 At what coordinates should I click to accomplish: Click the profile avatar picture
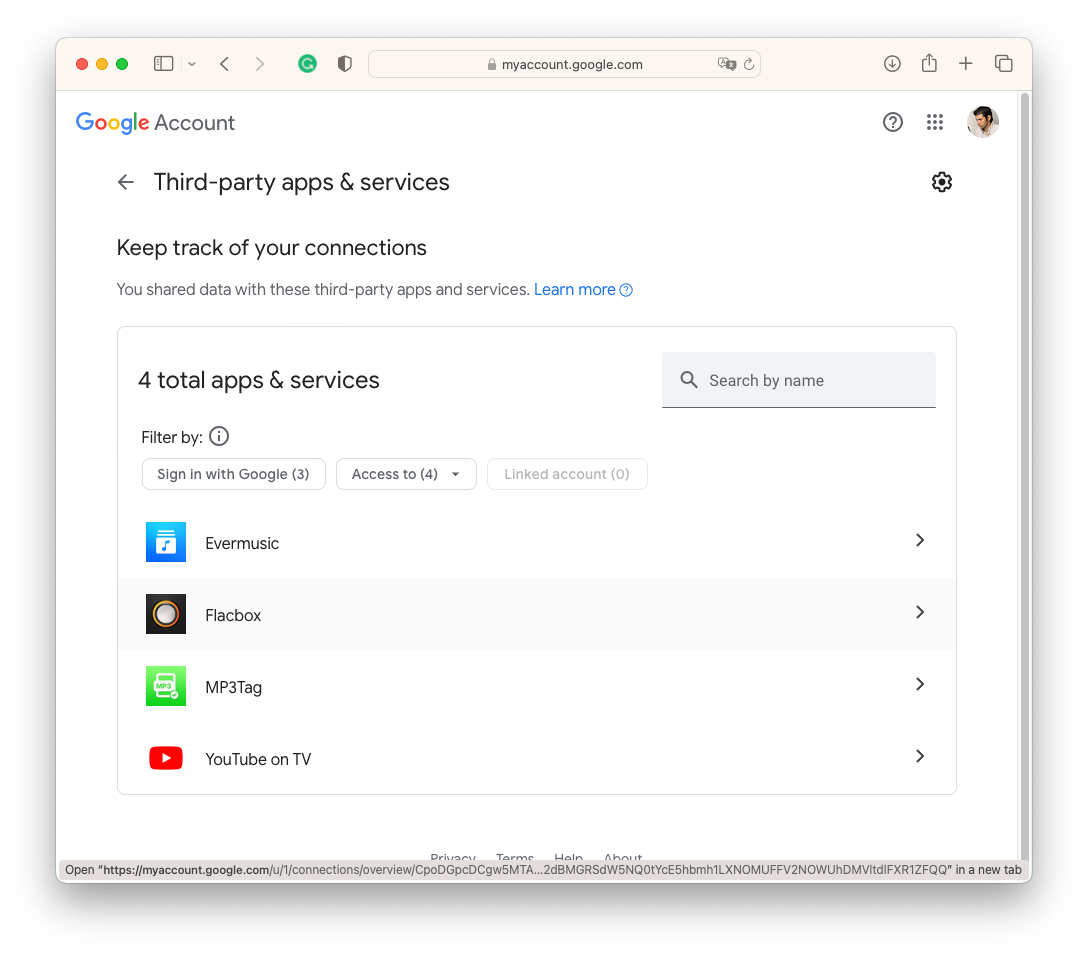[983, 122]
